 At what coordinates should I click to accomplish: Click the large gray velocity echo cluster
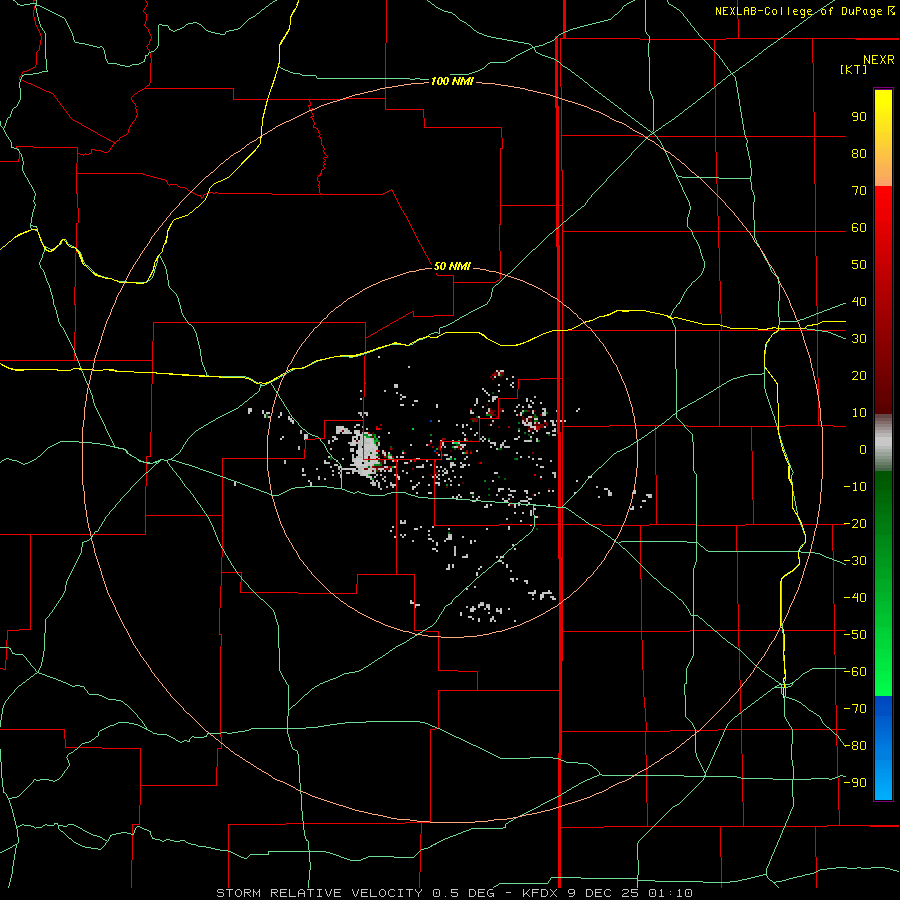[363, 453]
